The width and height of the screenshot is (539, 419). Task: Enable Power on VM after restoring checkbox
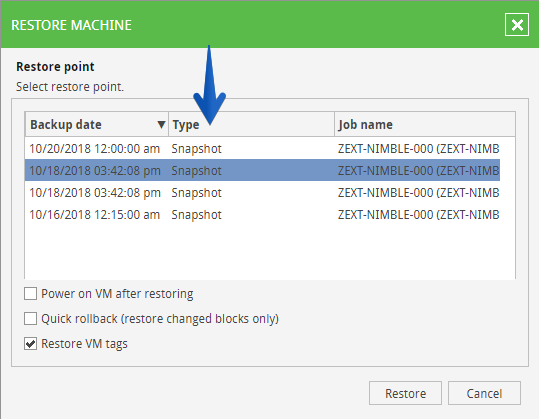click(31, 294)
